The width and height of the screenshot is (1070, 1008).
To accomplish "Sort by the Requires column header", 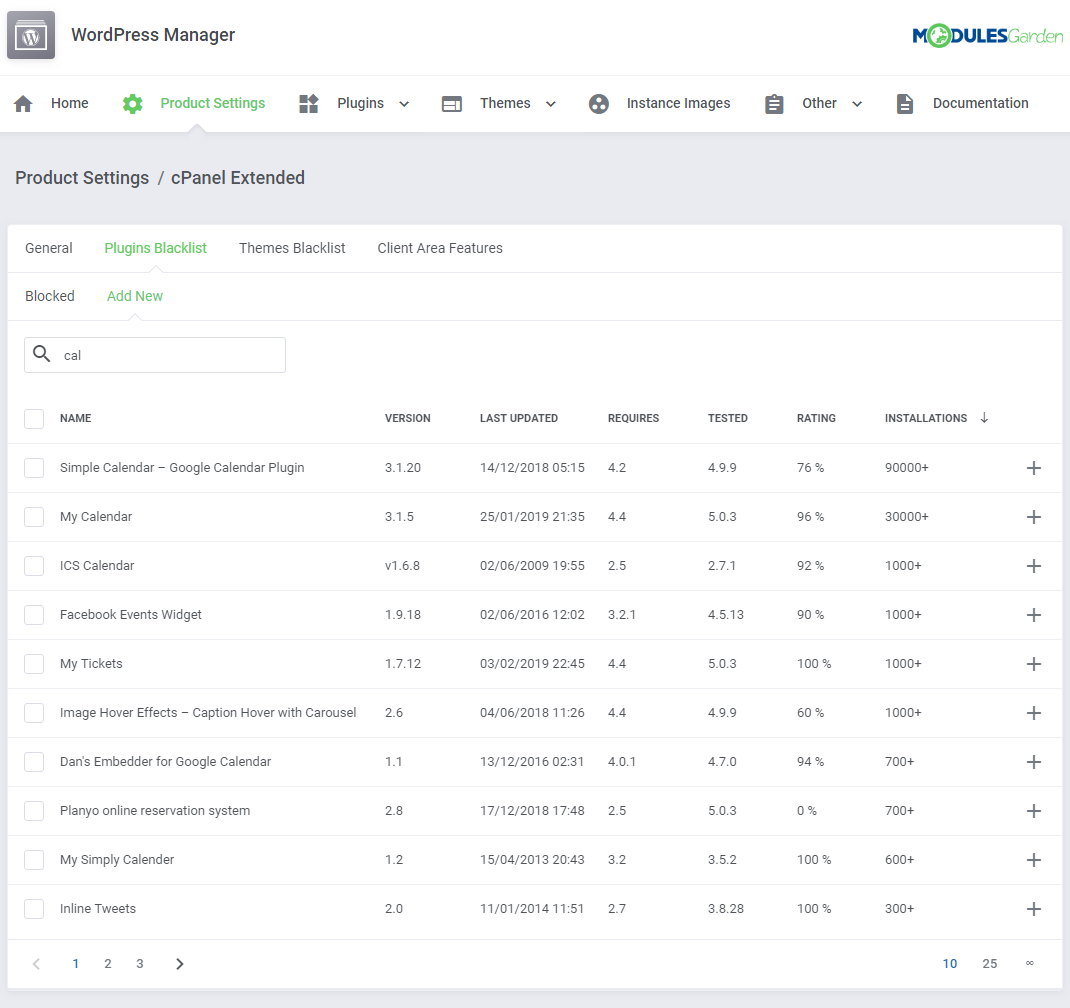I will (x=633, y=418).
